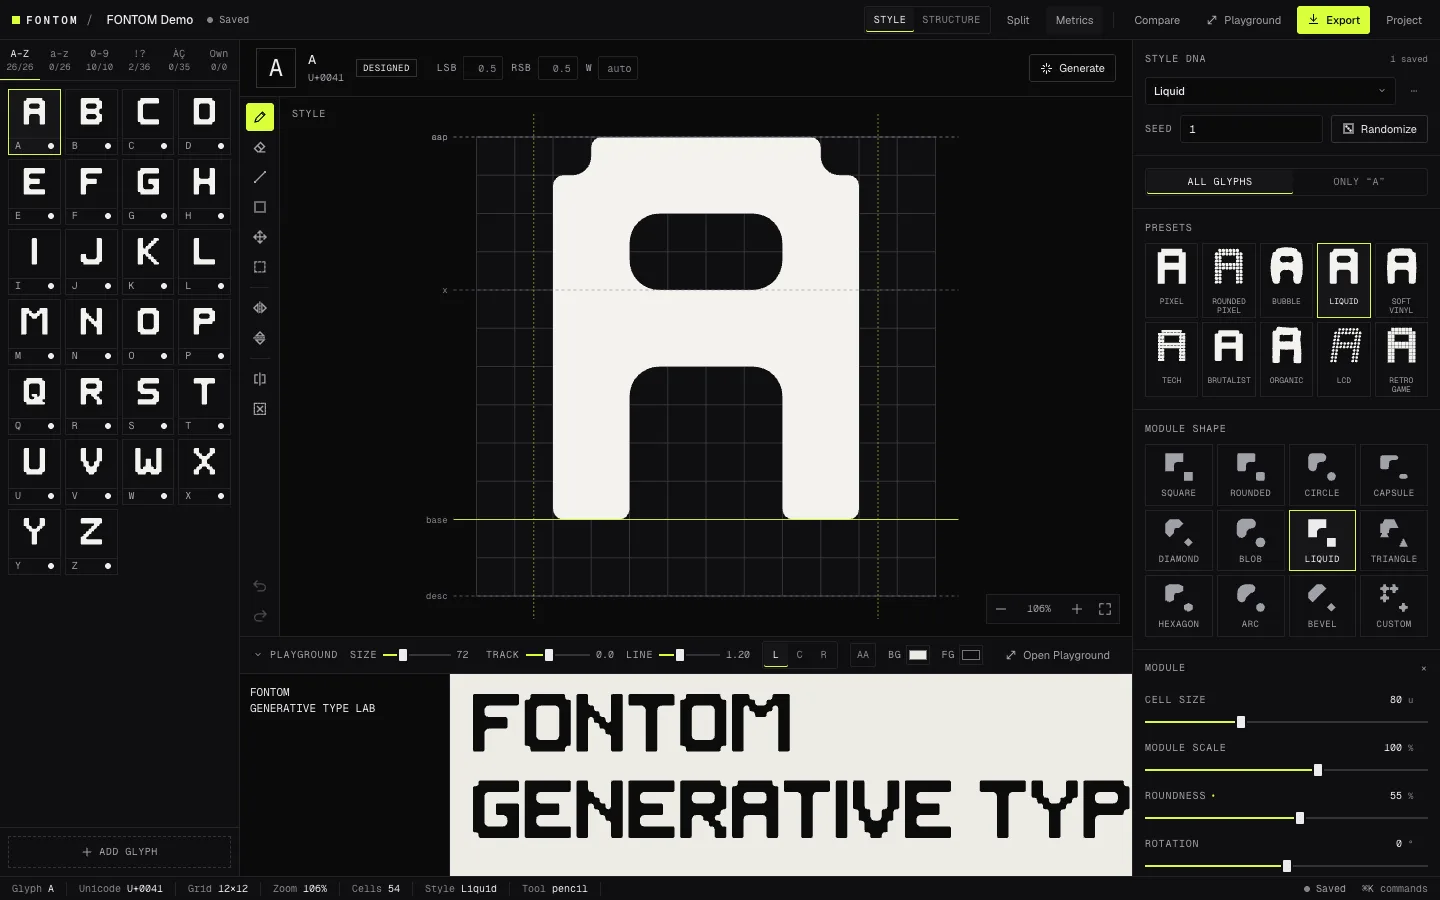Viewport: 1440px width, 900px height.
Task: Collapse the Playground section
Action: point(258,655)
